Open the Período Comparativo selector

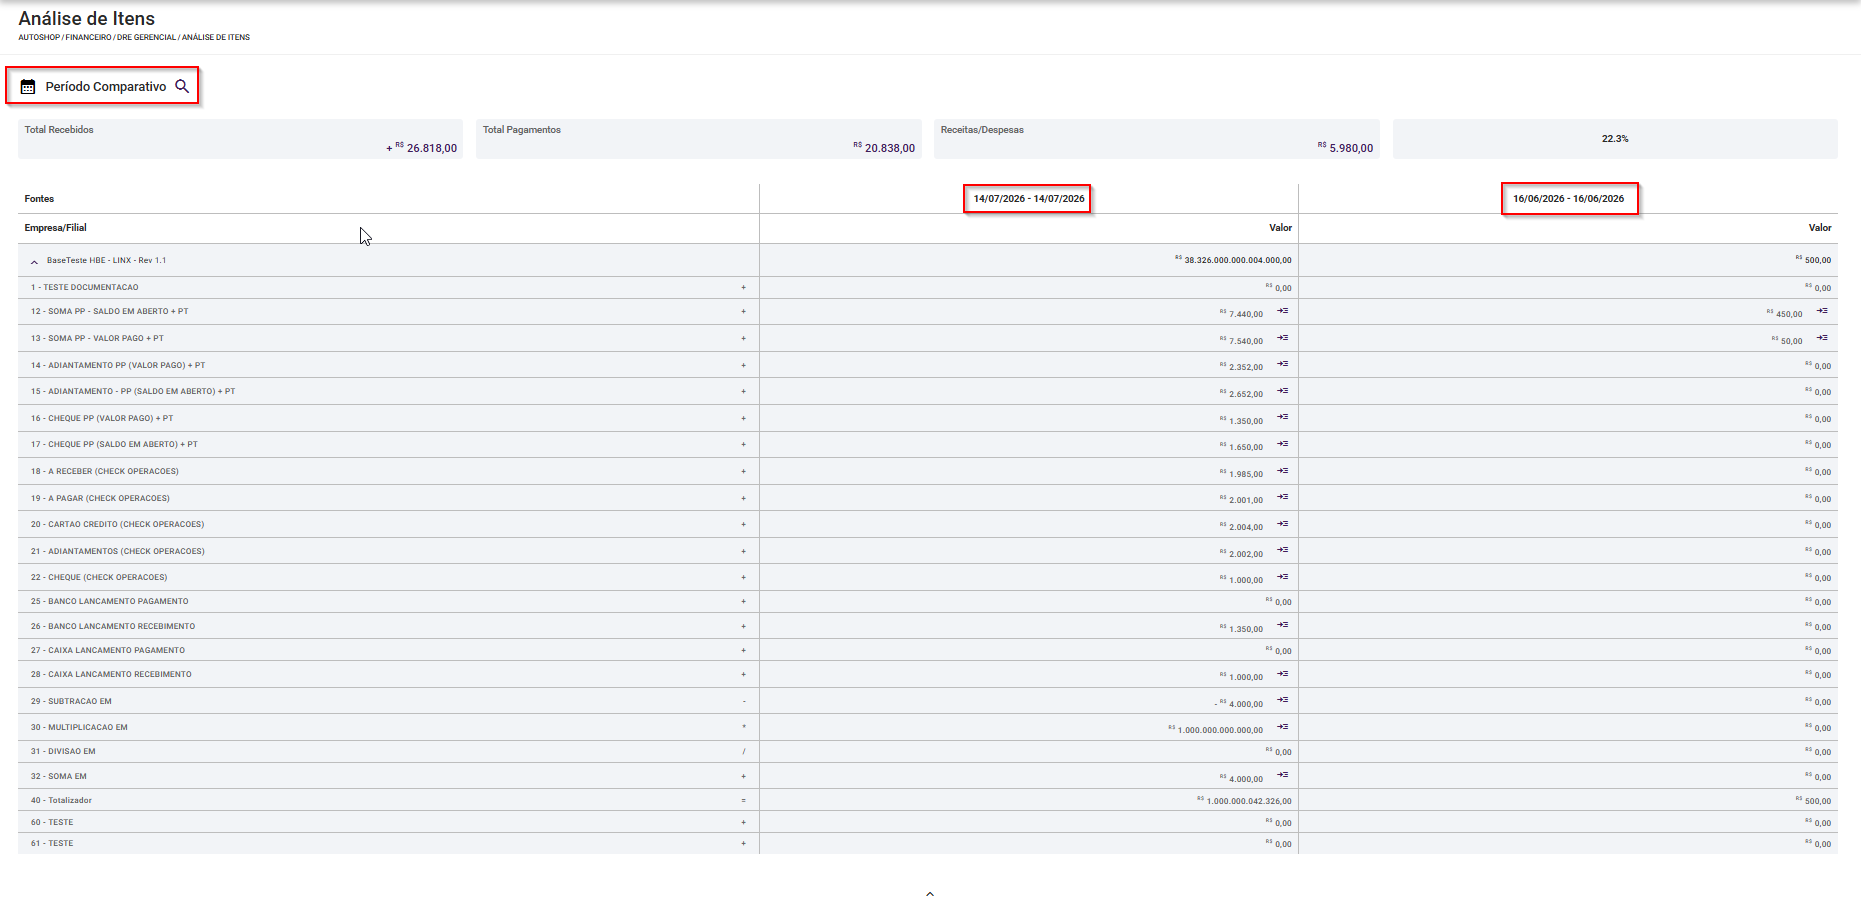(x=103, y=86)
